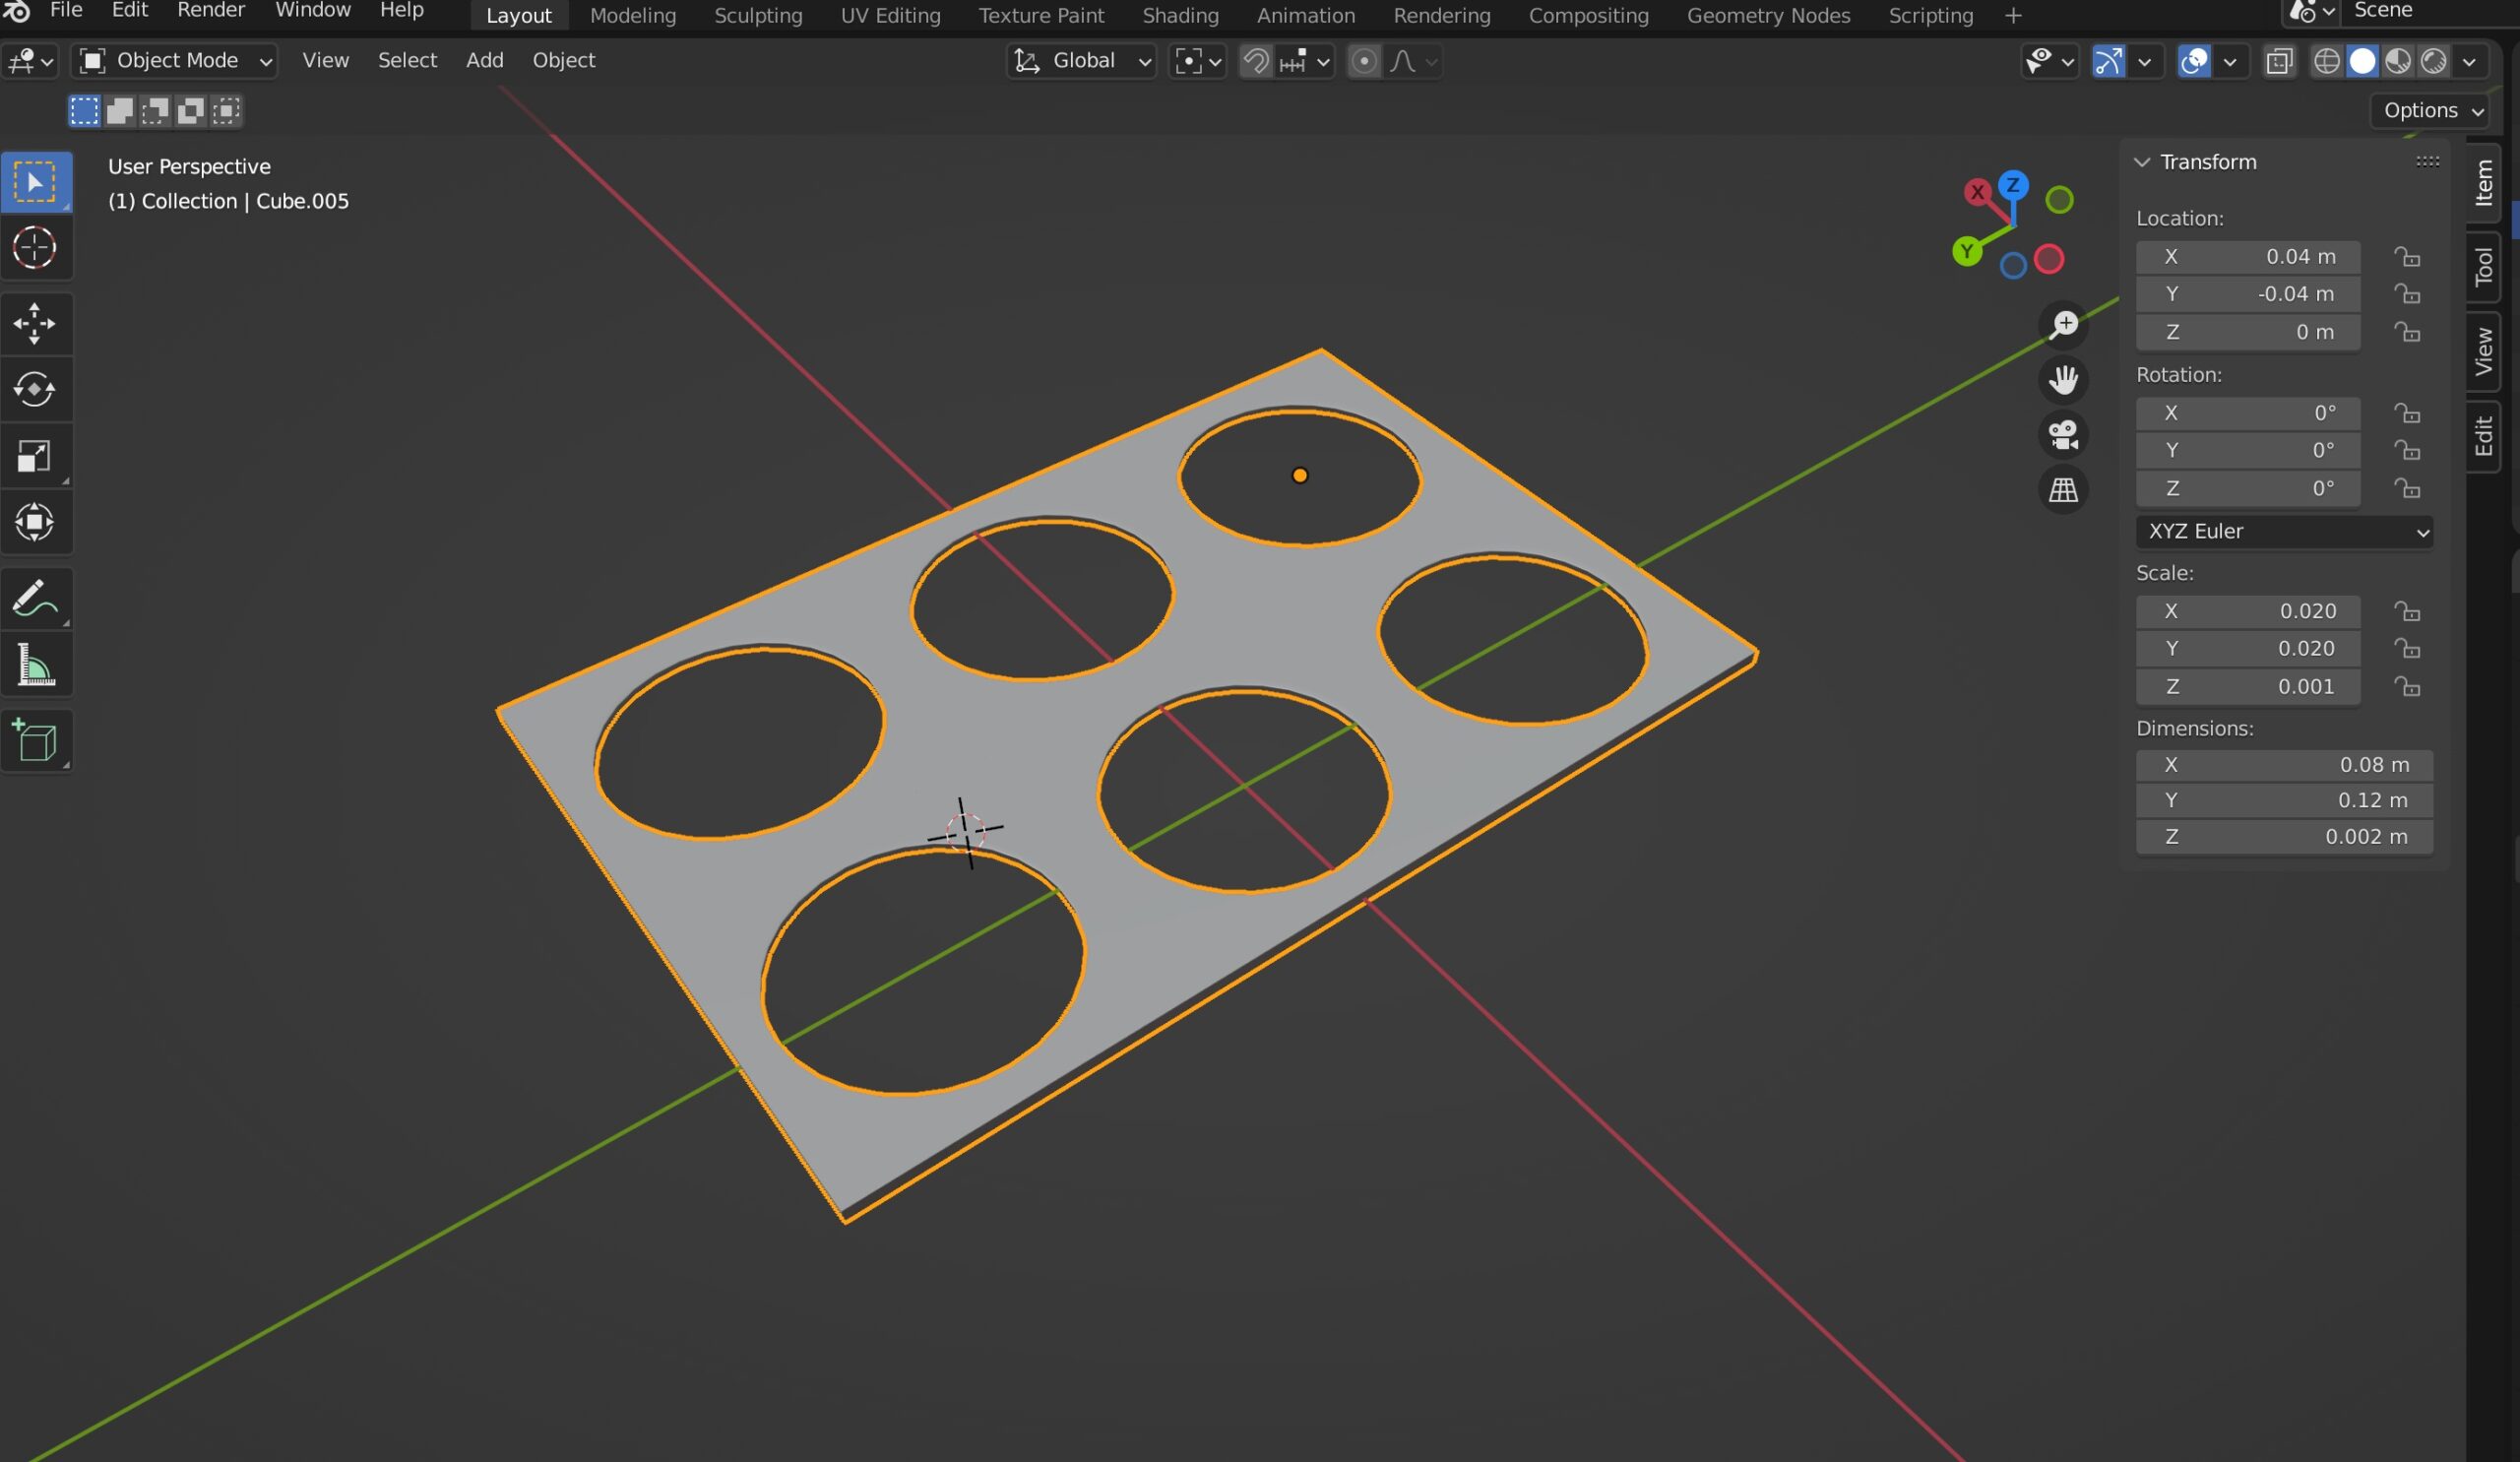This screenshot has width=2520, height=1462.
Task: Select the Rotate tool
Action: coord(36,389)
